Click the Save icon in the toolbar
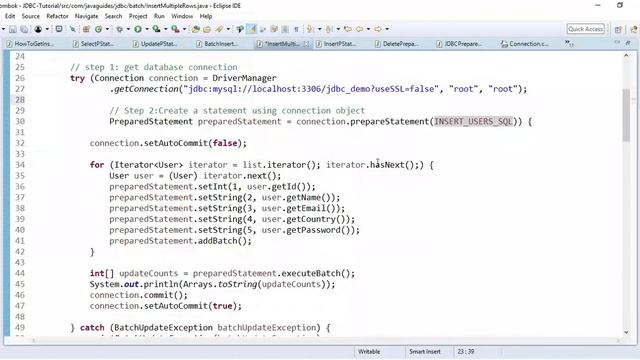This screenshot has height=360, width=640. click(13, 29)
